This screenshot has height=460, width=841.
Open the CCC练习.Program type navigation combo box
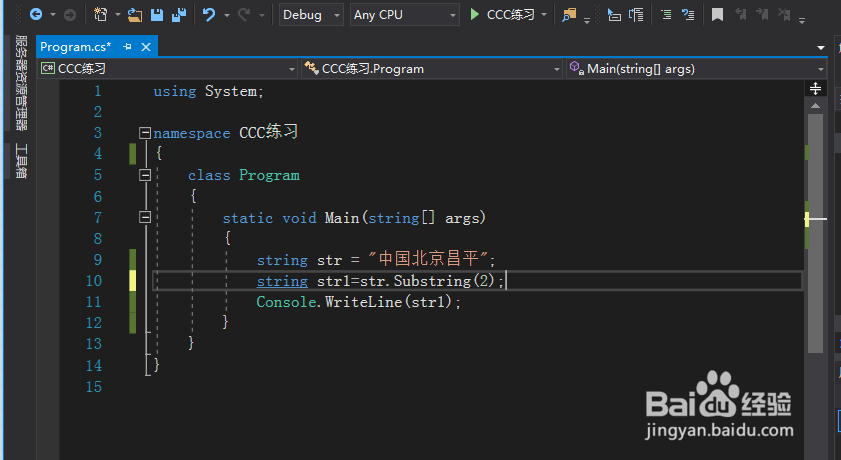432,69
